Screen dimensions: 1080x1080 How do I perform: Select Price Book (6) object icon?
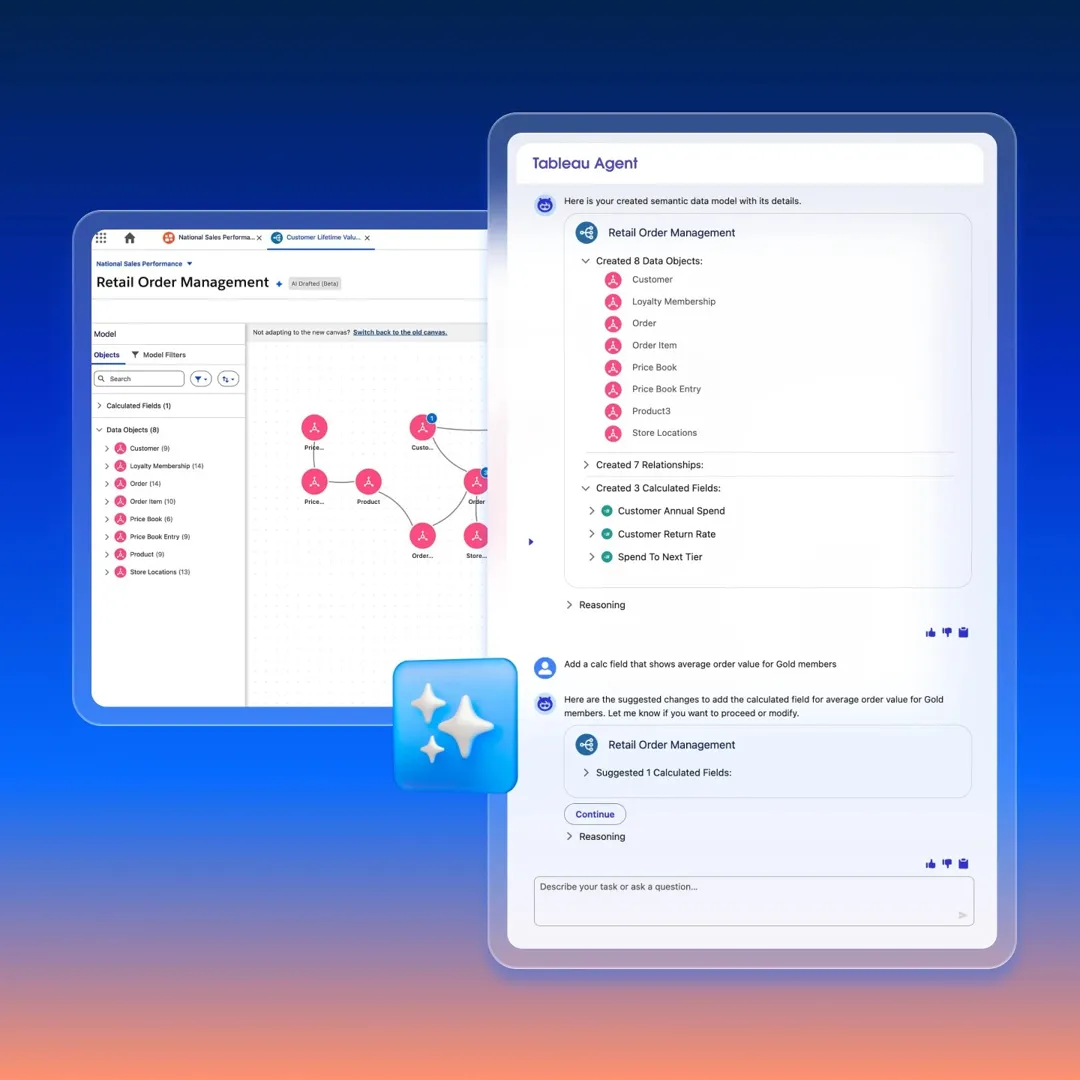click(121, 519)
